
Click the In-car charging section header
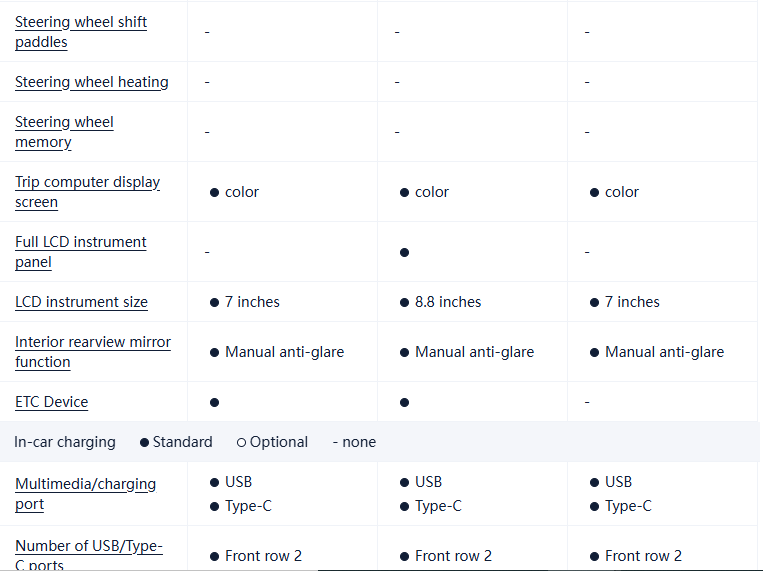point(65,442)
